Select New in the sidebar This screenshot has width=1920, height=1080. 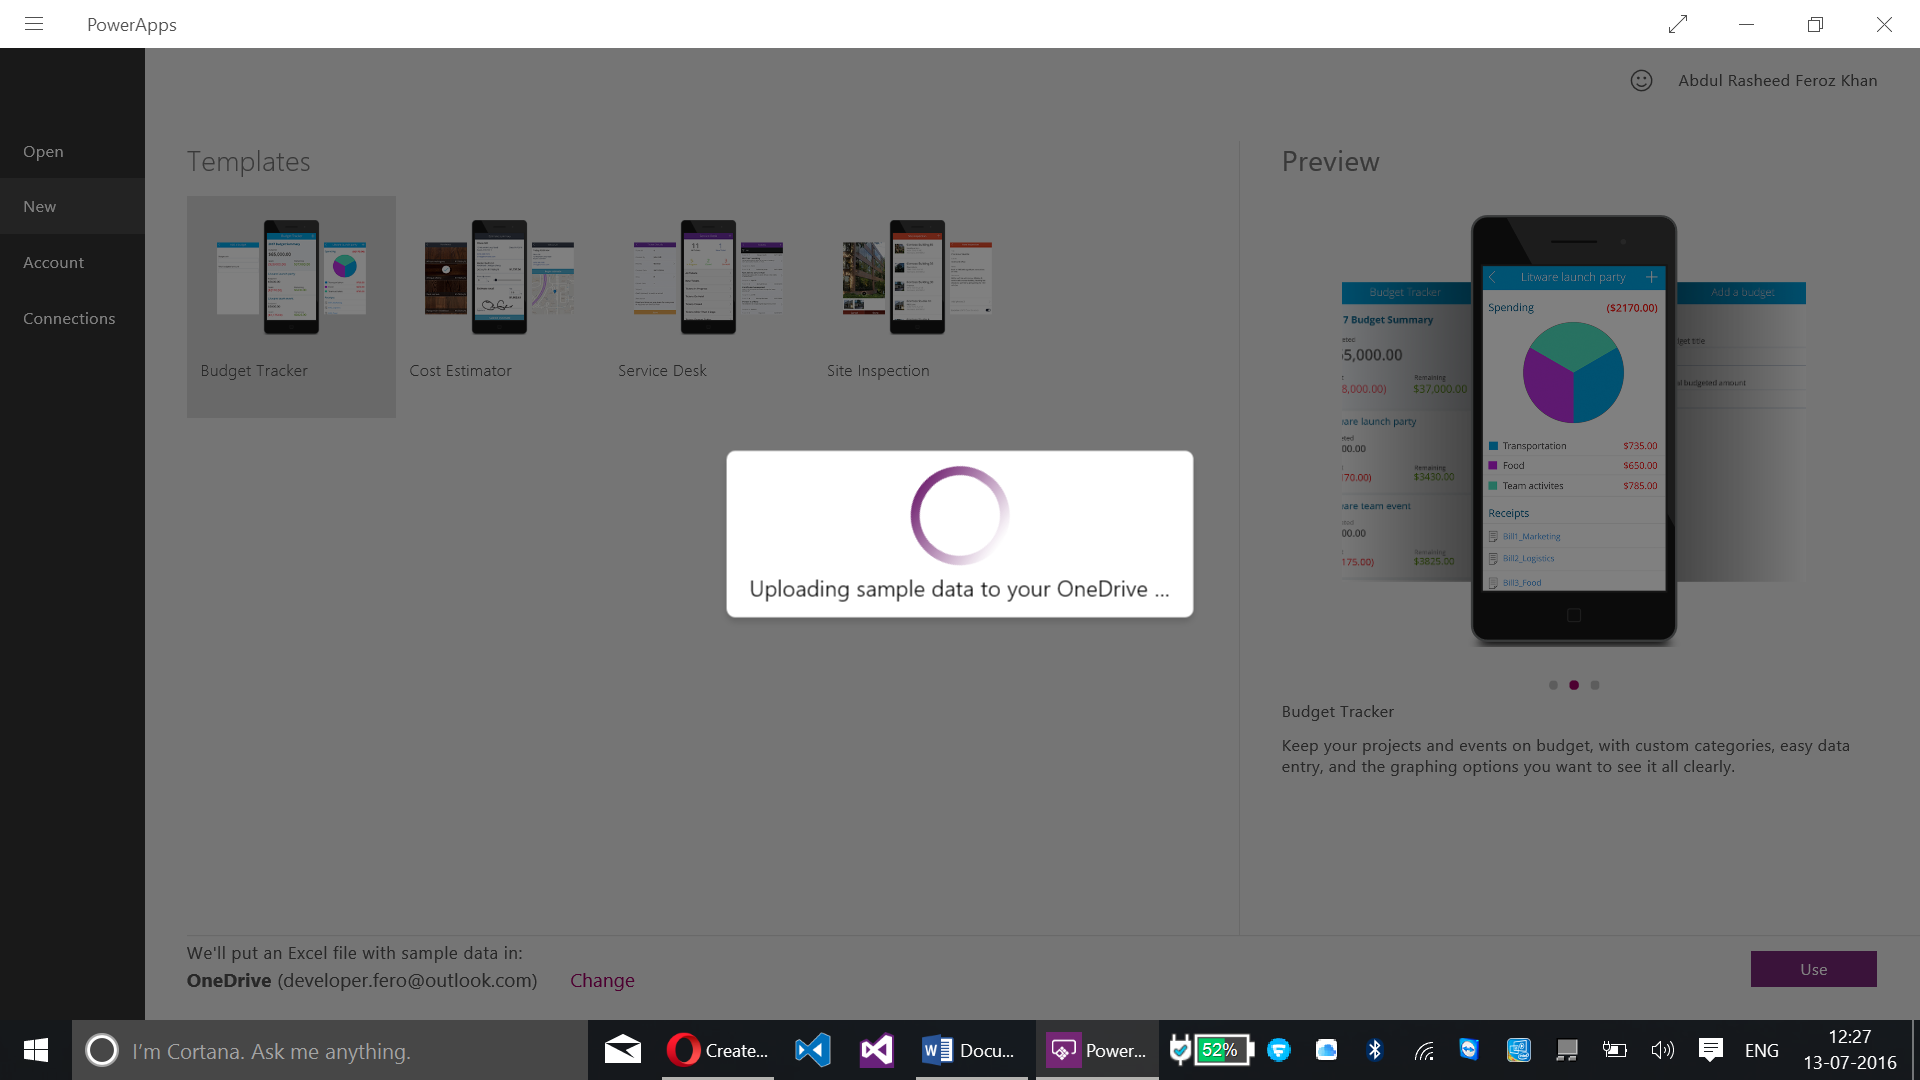pyautogui.click(x=72, y=206)
